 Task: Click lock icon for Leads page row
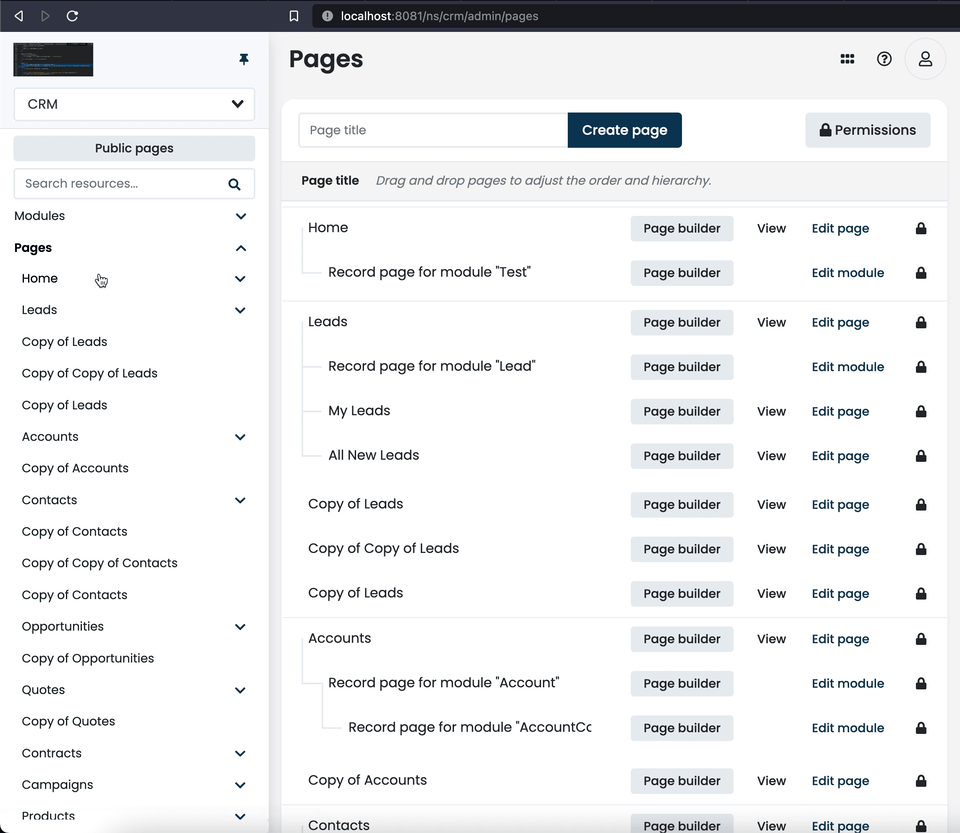point(921,323)
